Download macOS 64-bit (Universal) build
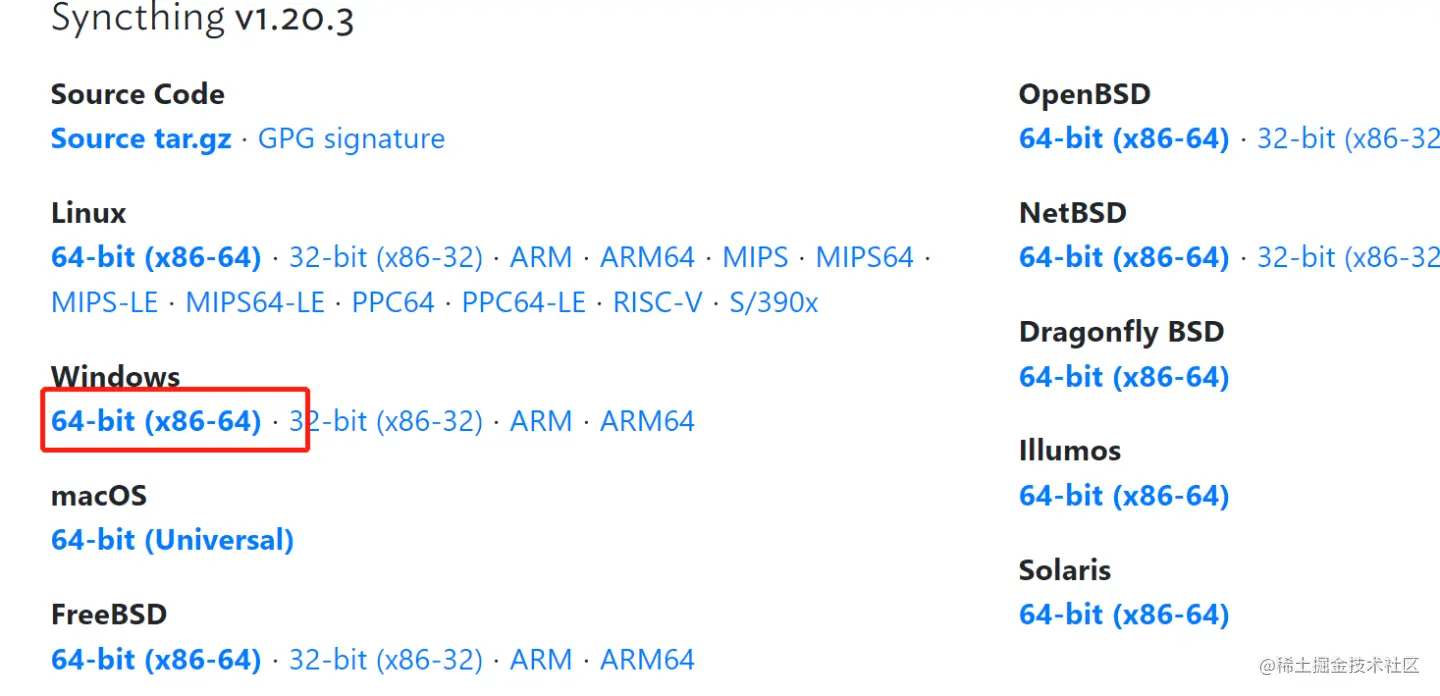This screenshot has width=1440, height=696. [x=172, y=541]
